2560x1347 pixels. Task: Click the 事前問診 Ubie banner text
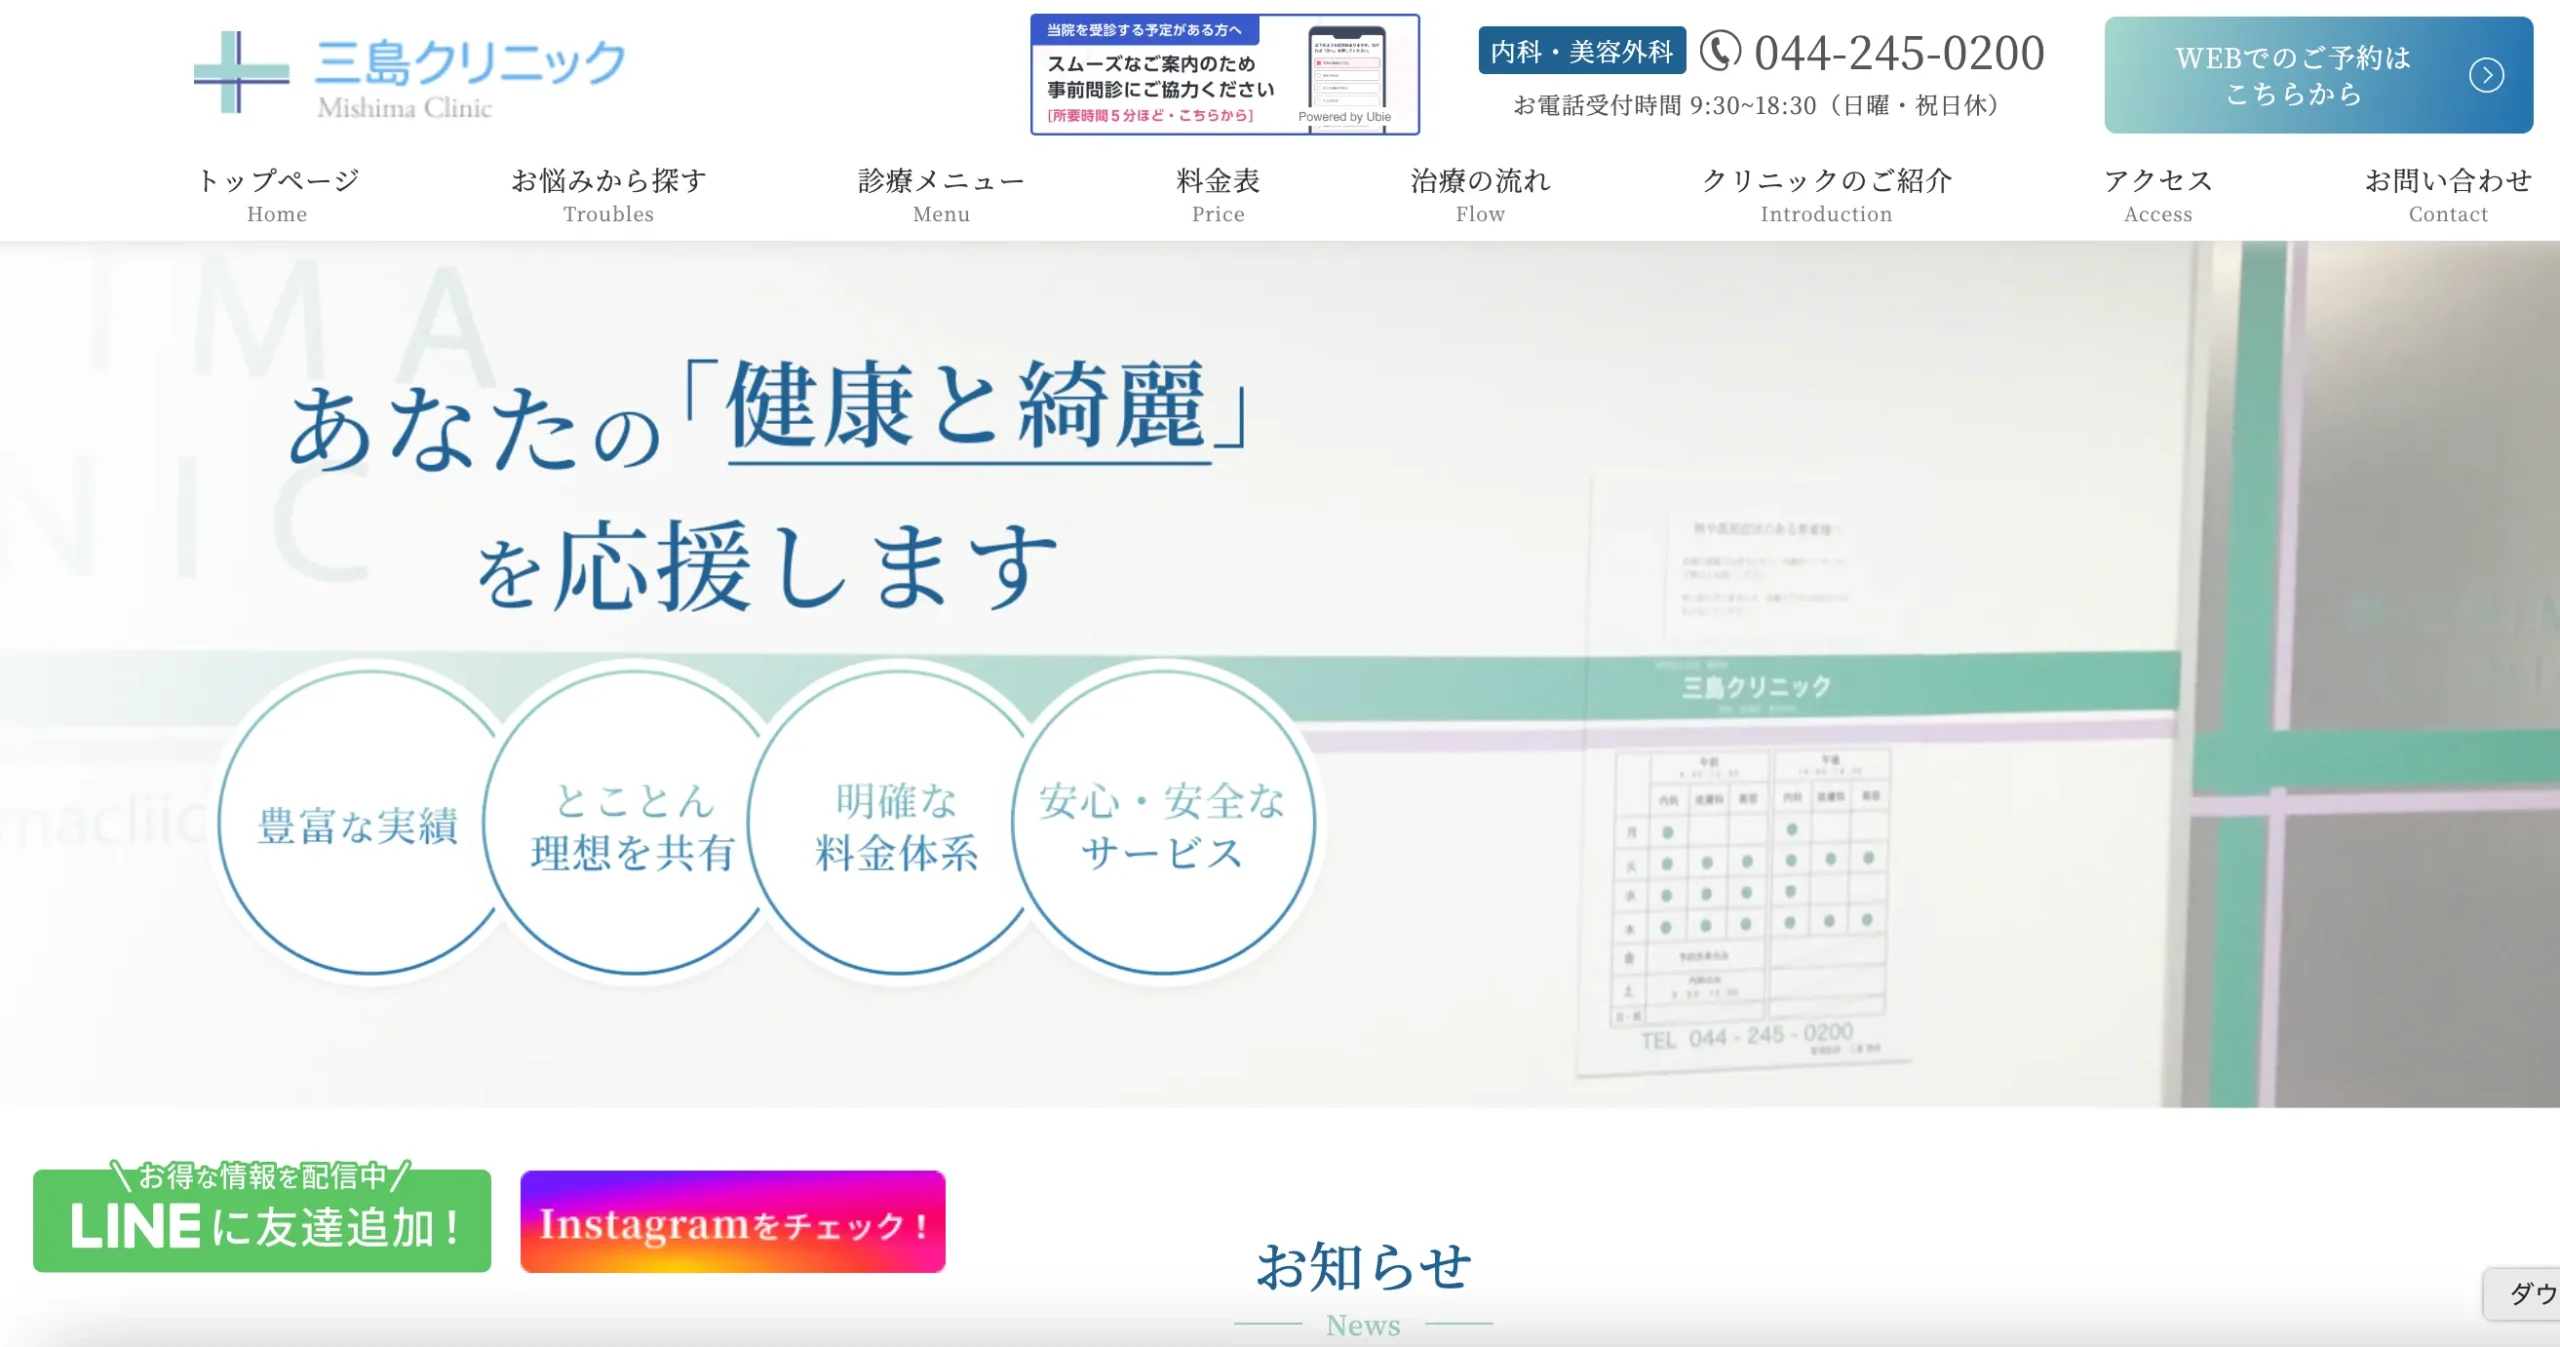[1160, 78]
